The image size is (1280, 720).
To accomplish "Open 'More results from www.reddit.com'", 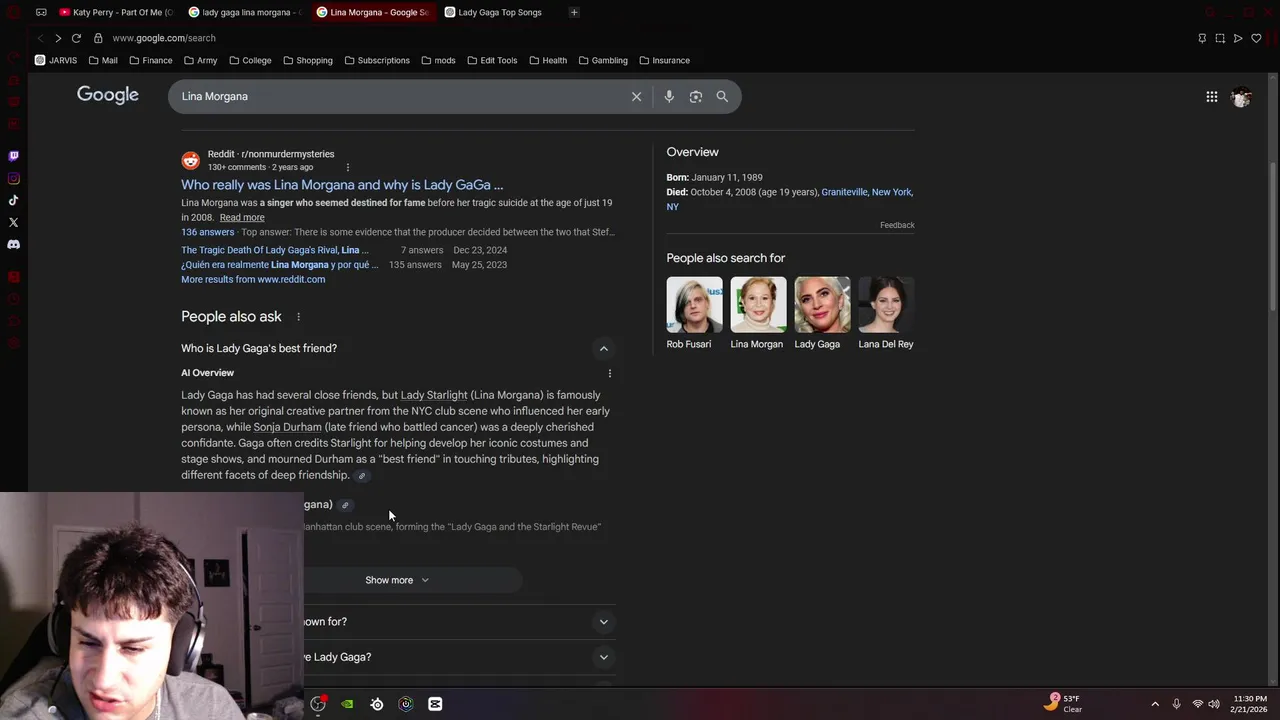I will [253, 279].
